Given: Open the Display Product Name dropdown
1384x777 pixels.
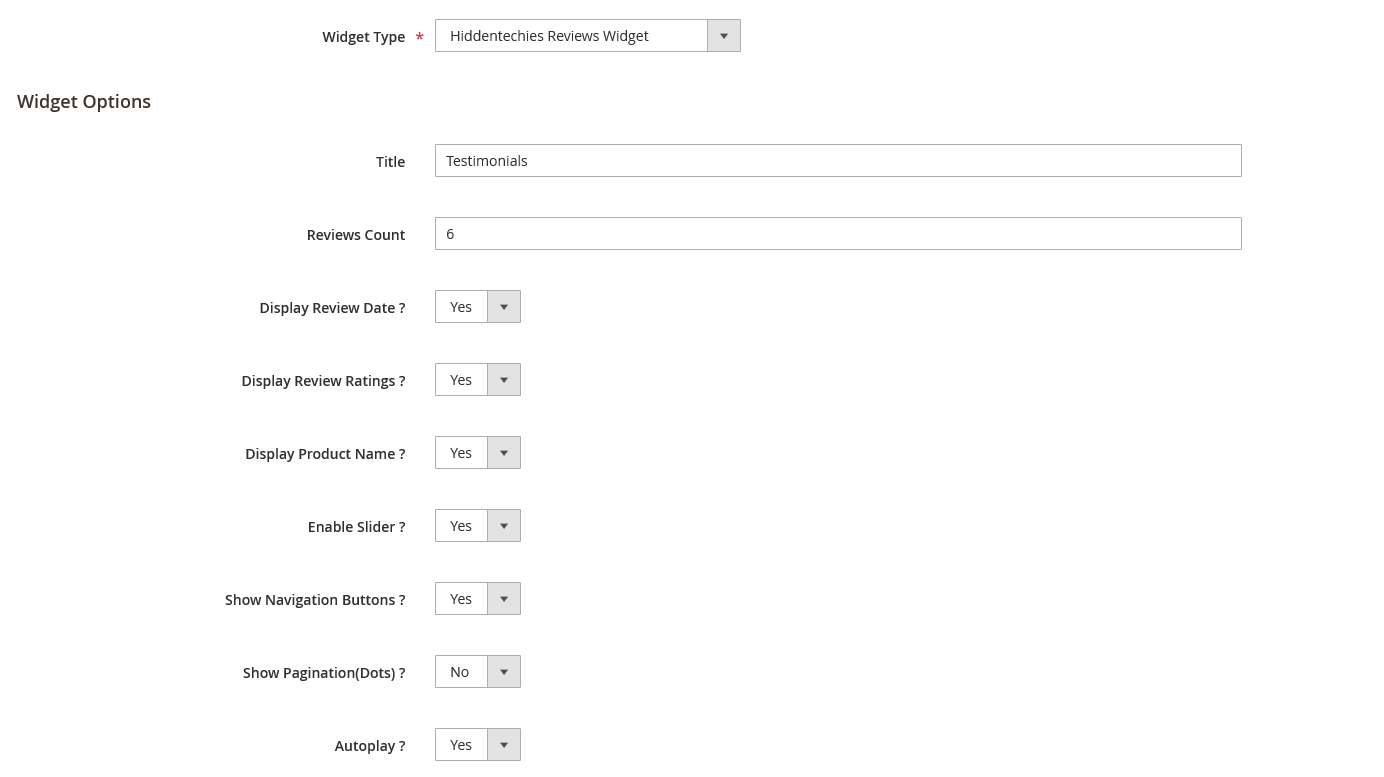Looking at the screenshot, I should point(478,453).
